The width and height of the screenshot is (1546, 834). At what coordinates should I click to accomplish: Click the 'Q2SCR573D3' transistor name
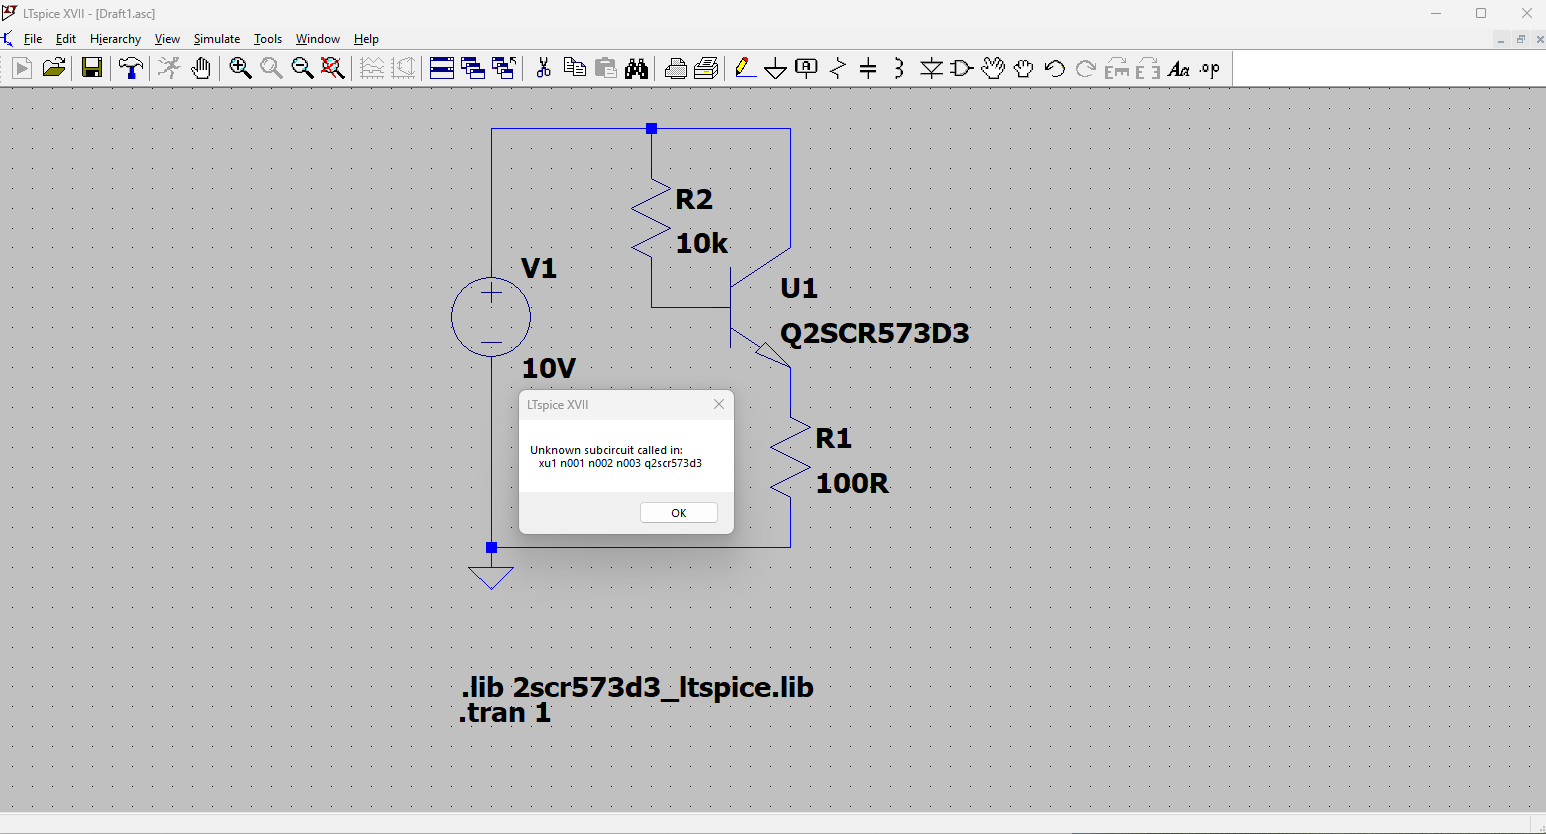click(x=875, y=333)
